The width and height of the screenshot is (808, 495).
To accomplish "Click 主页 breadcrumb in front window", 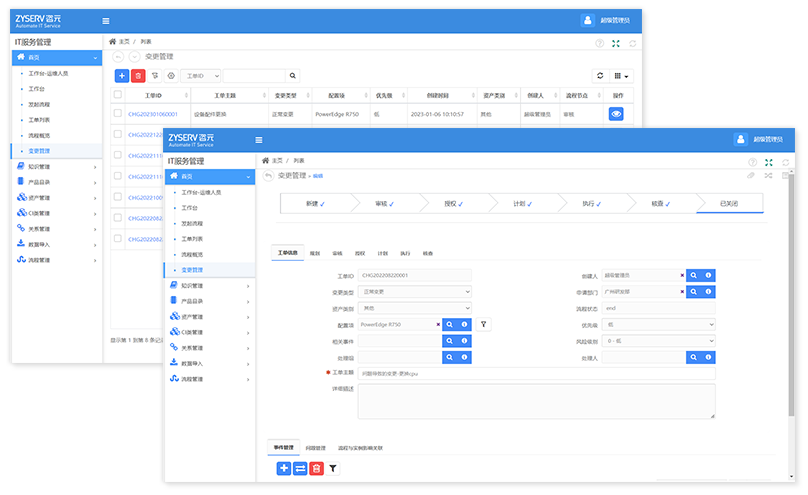I will 277,161.
